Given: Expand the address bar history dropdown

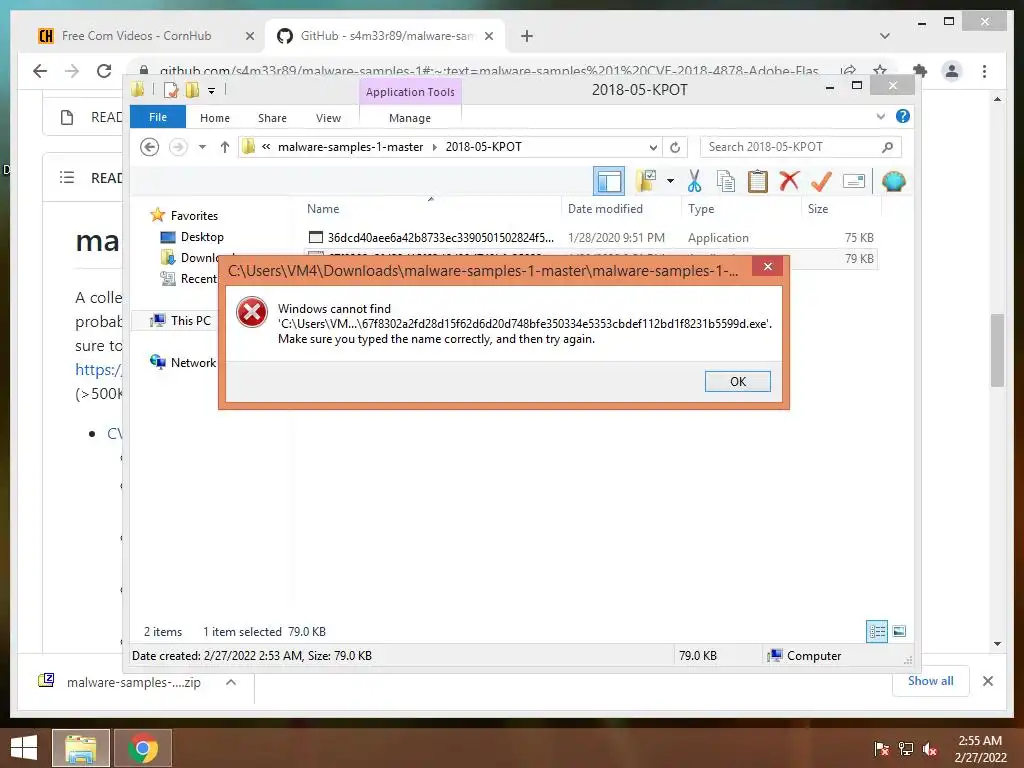Looking at the screenshot, I should click(x=652, y=147).
